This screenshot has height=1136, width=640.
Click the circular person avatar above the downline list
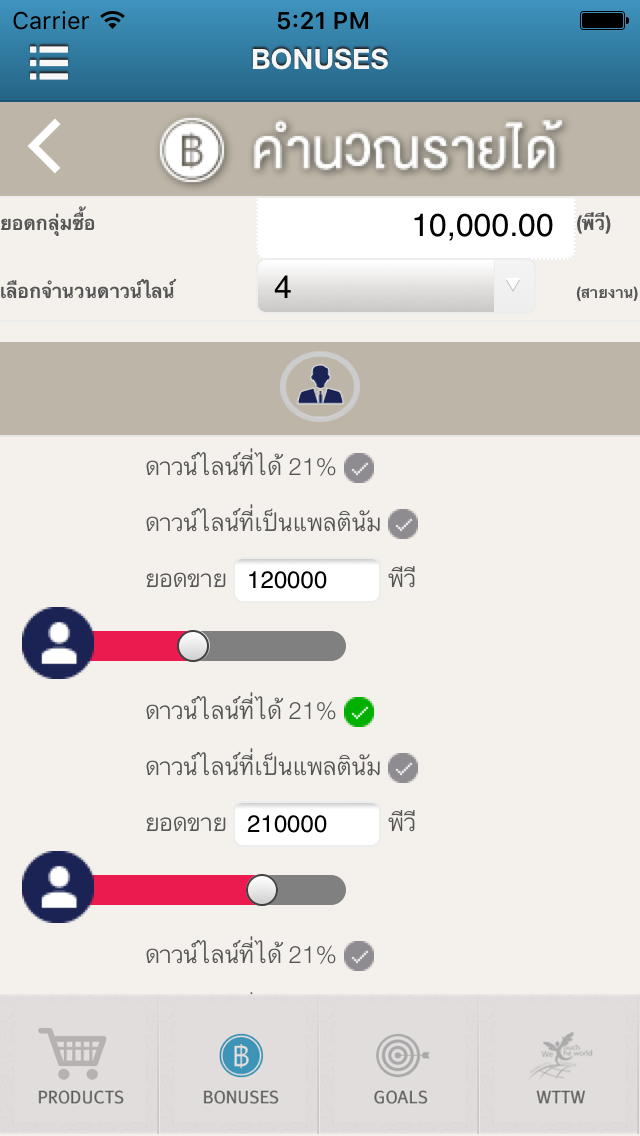click(319, 384)
